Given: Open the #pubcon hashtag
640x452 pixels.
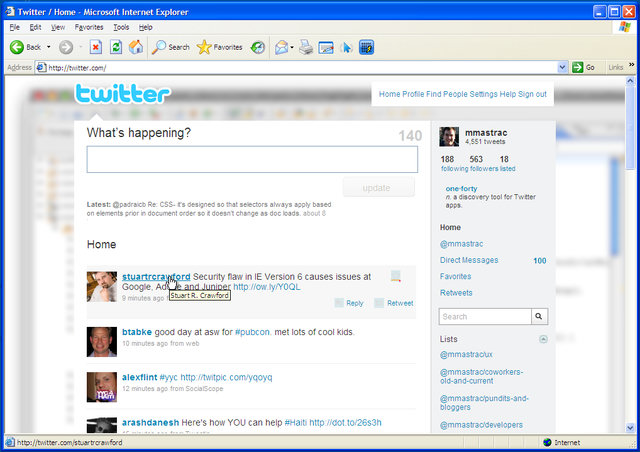Looking at the screenshot, I should click(x=252, y=332).
